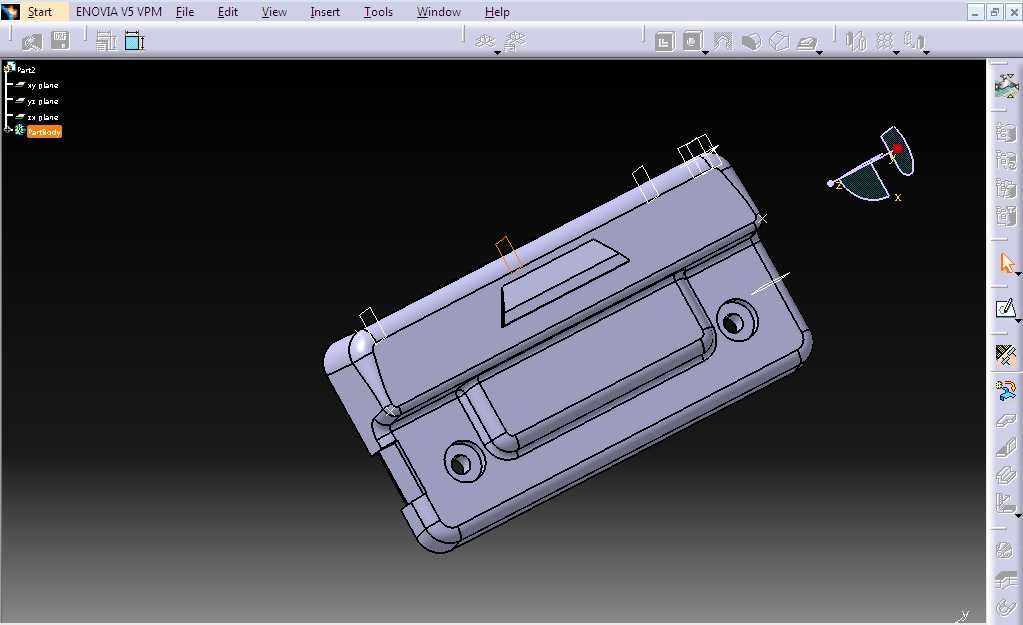Open the Tools menu
1023x625 pixels.
pos(378,12)
